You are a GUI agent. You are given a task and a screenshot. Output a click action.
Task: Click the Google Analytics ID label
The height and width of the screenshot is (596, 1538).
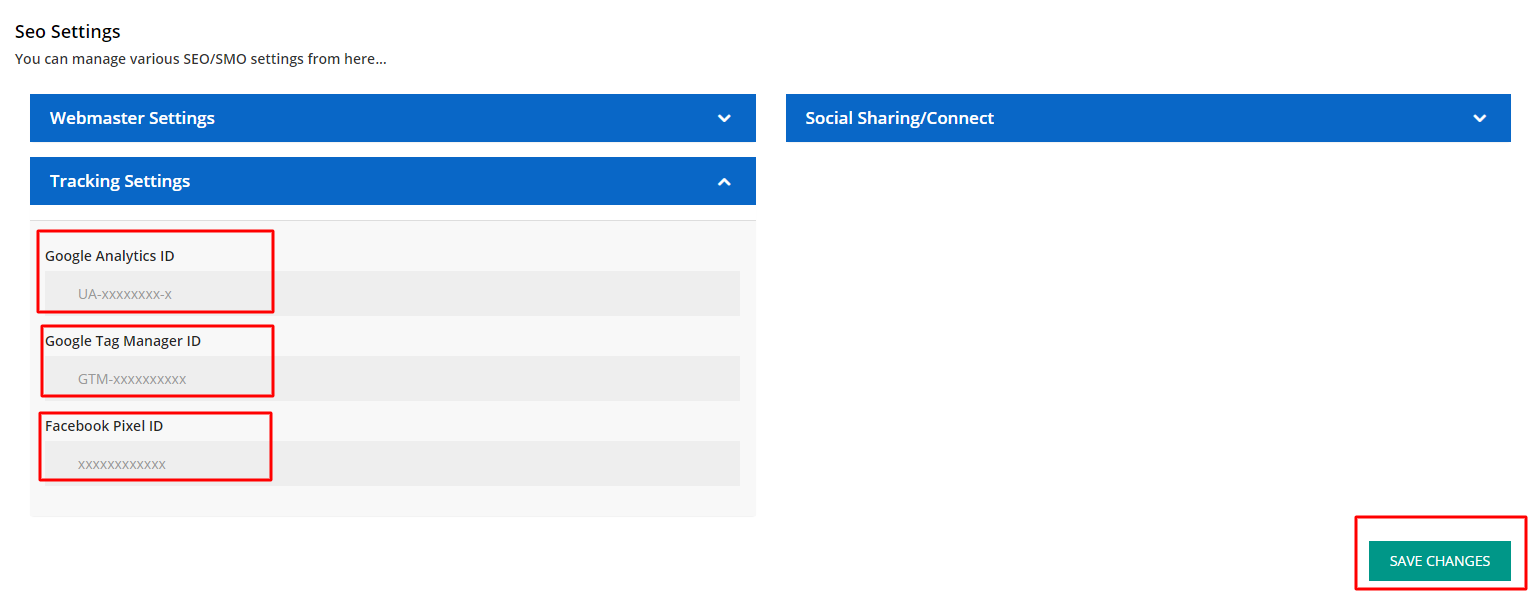click(110, 256)
